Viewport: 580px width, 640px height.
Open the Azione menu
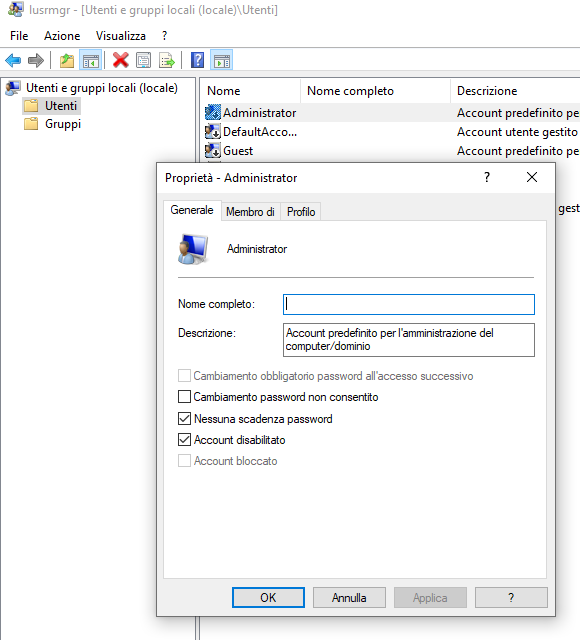coord(62,36)
